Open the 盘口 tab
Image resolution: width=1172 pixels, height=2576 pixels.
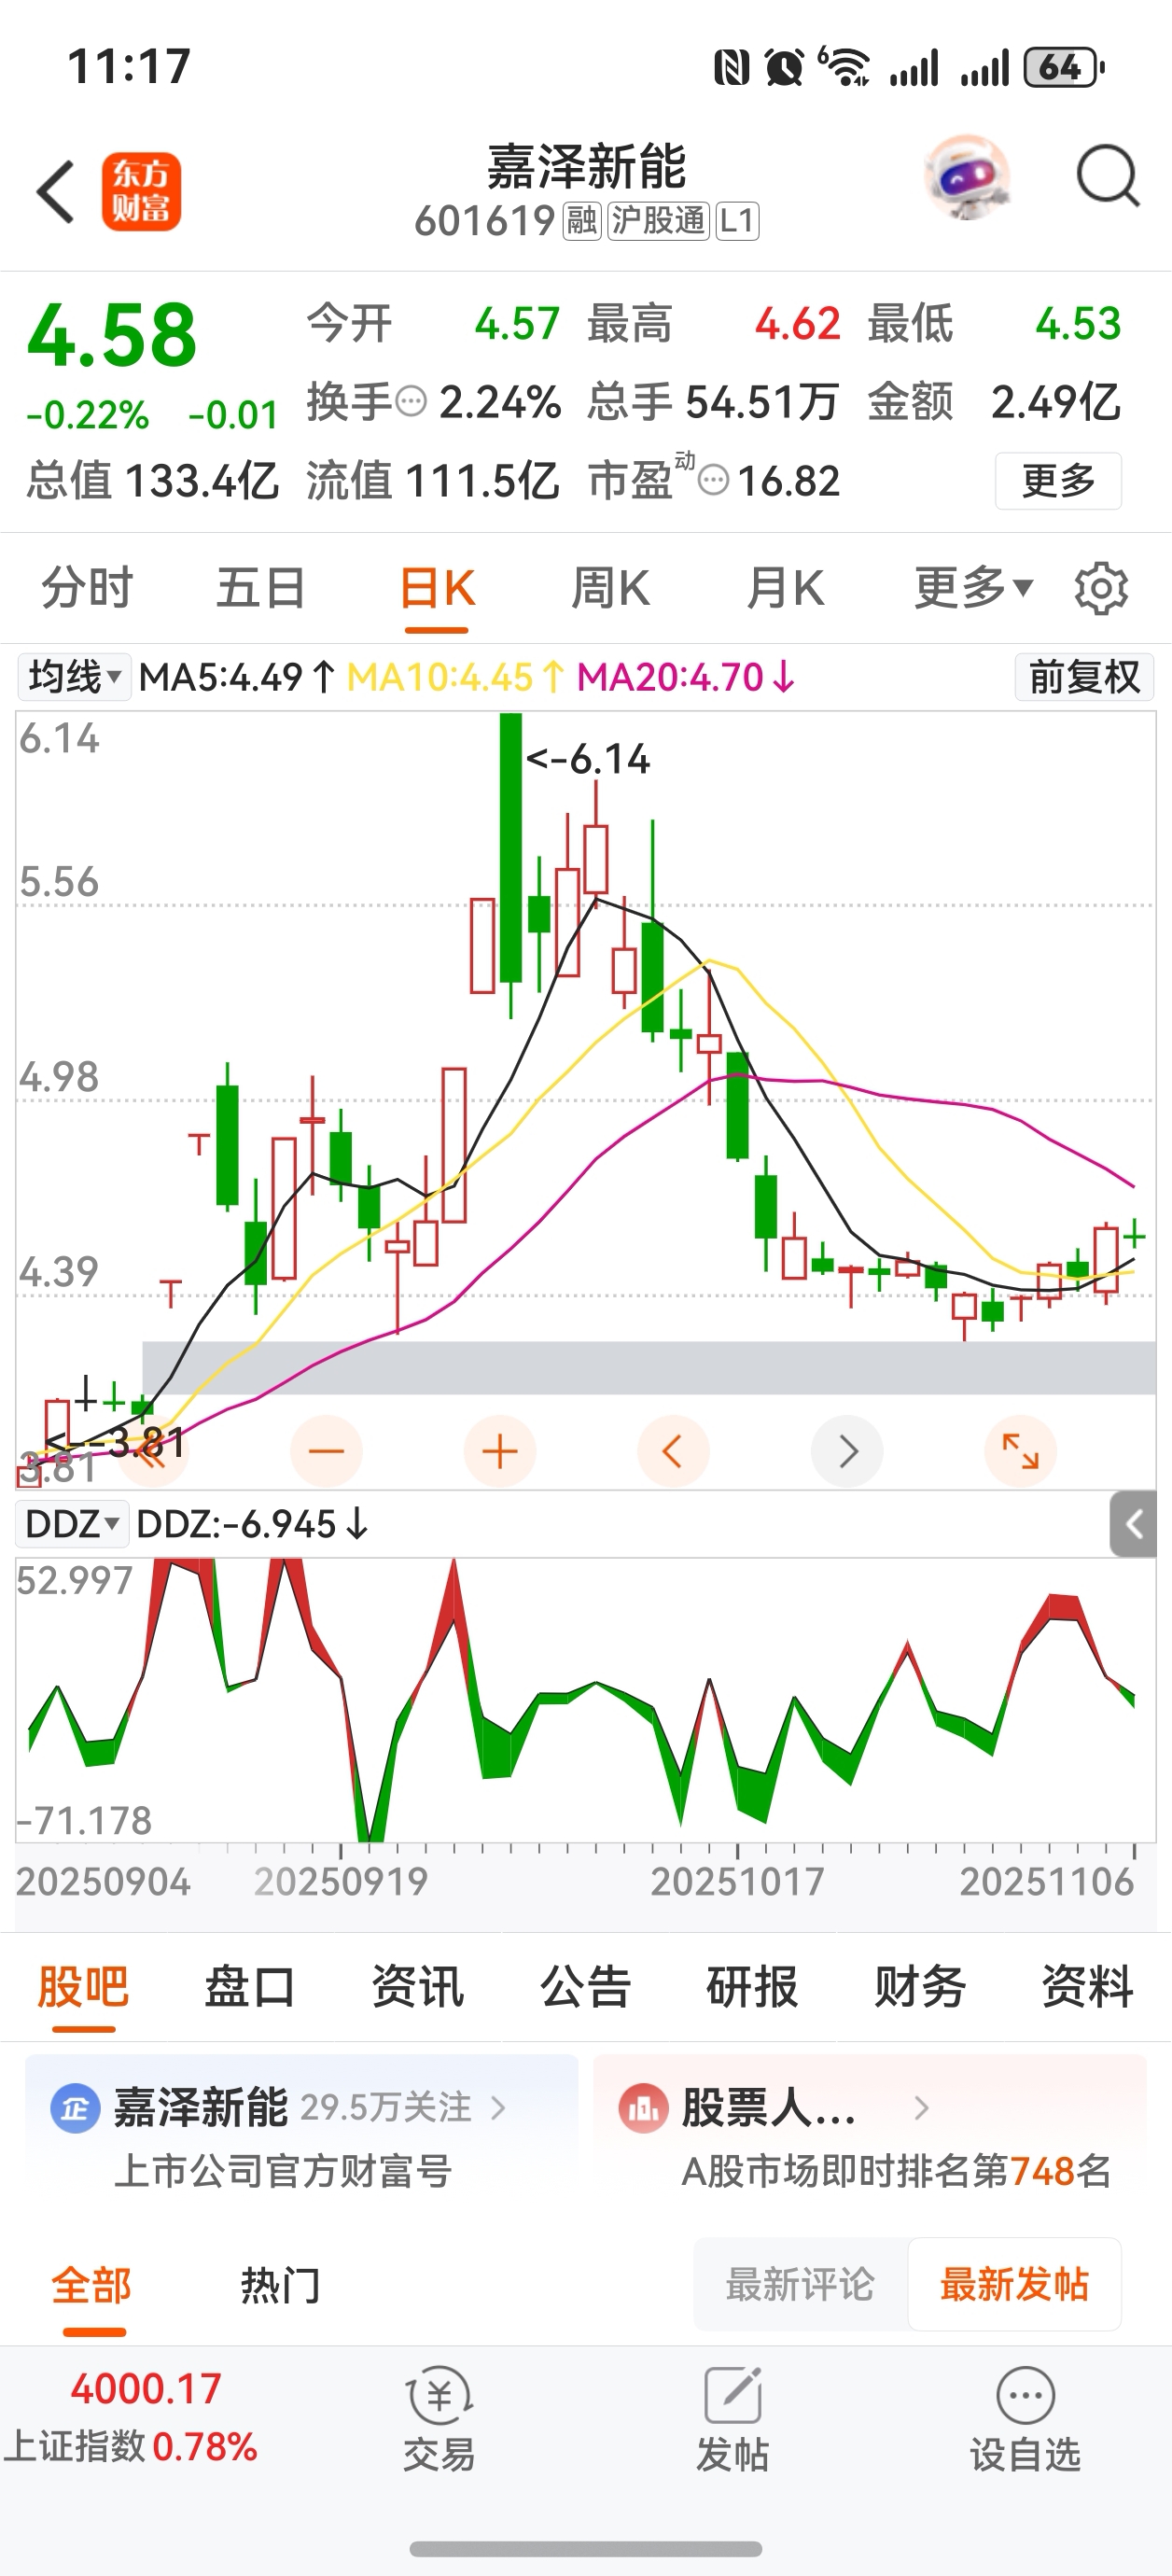tap(250, 1986)
